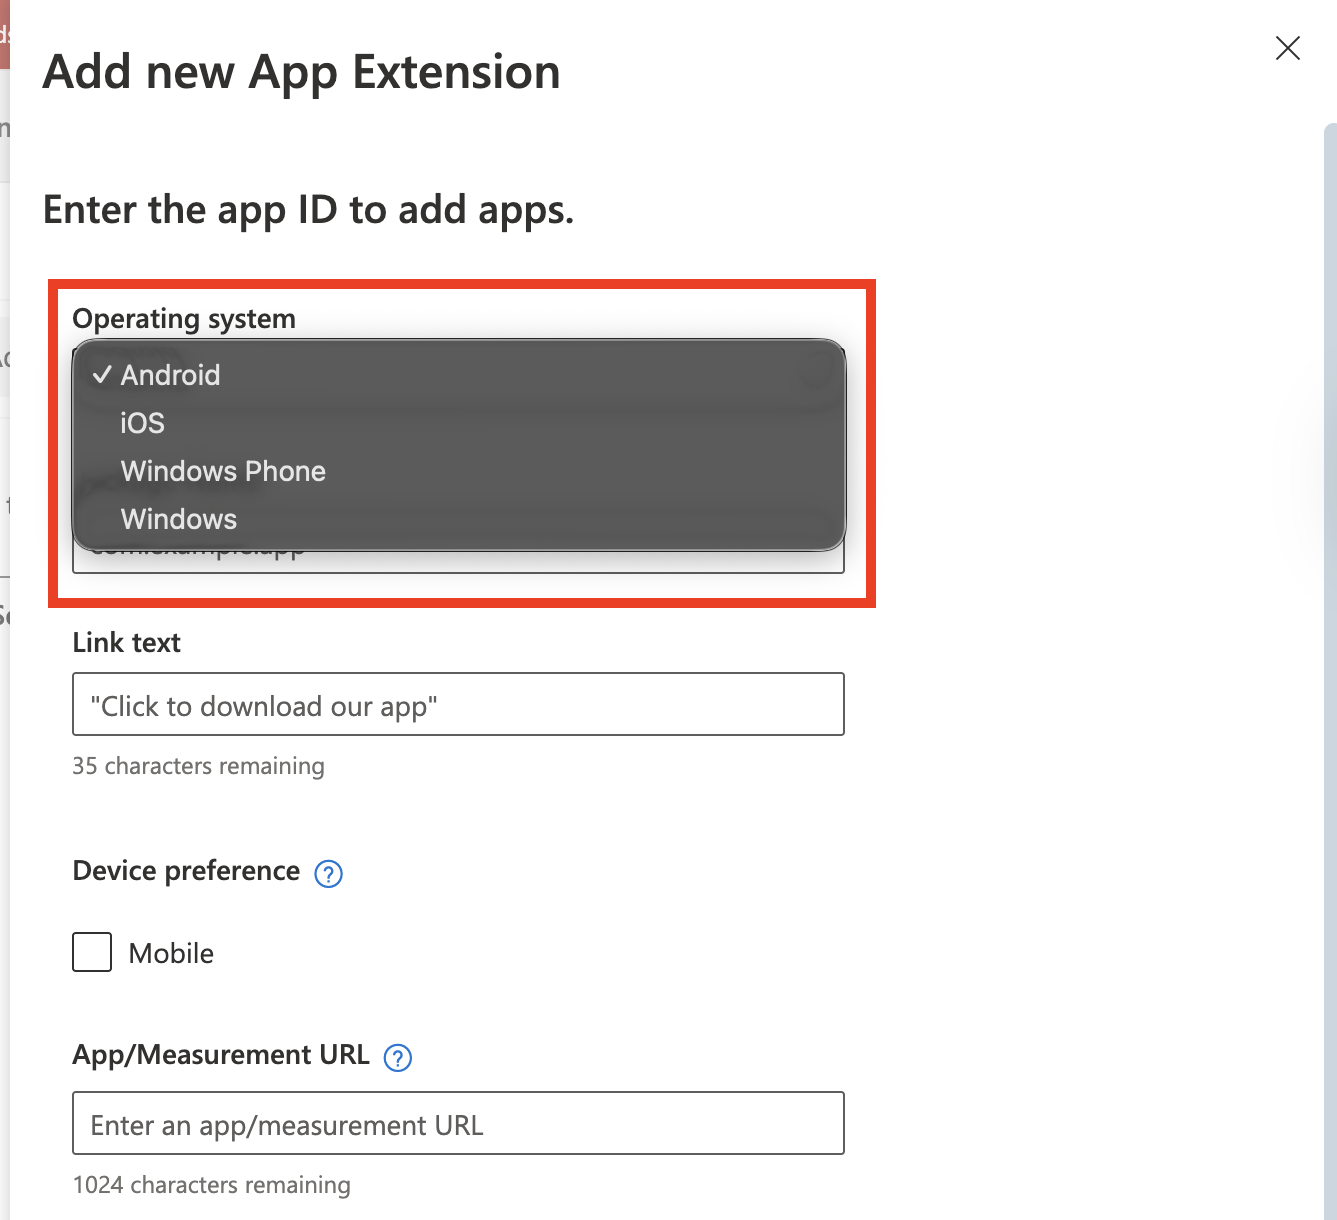Image resolution: width=1337 pixels, height=1220 pixels.
Task: Close the Add new App Extension dialog
Action: coord(1287,48)
